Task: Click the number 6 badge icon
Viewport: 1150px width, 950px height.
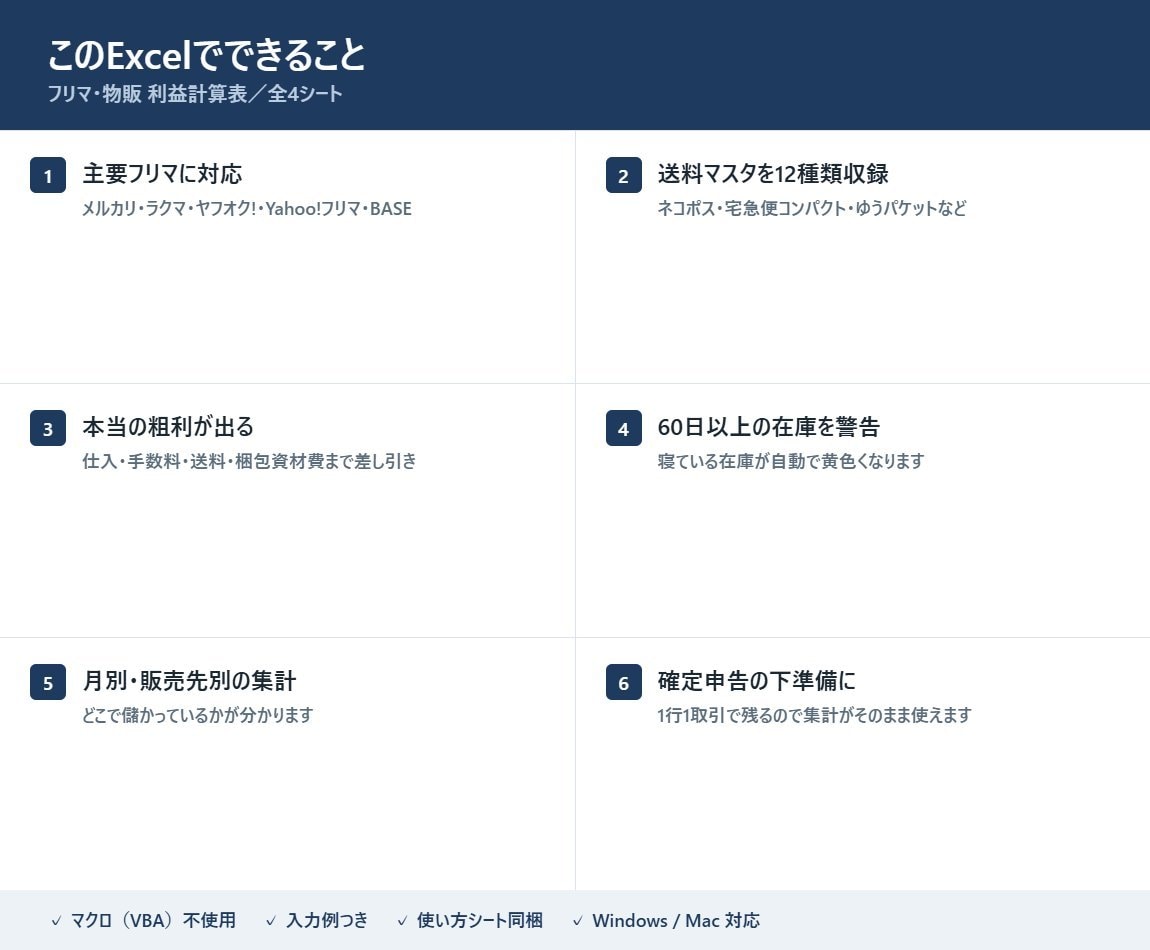Action: (x=623, y=682)
